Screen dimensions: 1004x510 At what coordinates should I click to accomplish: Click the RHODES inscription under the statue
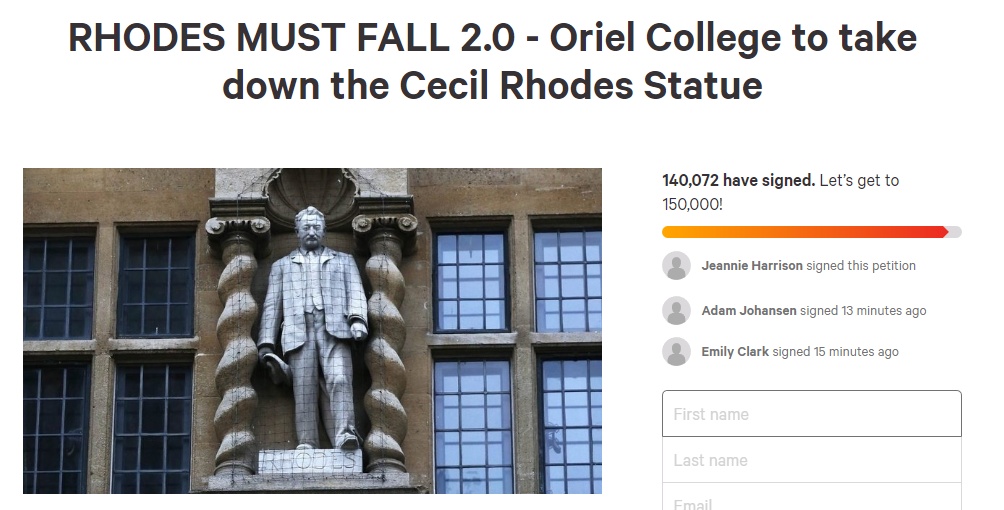point(310,461)
